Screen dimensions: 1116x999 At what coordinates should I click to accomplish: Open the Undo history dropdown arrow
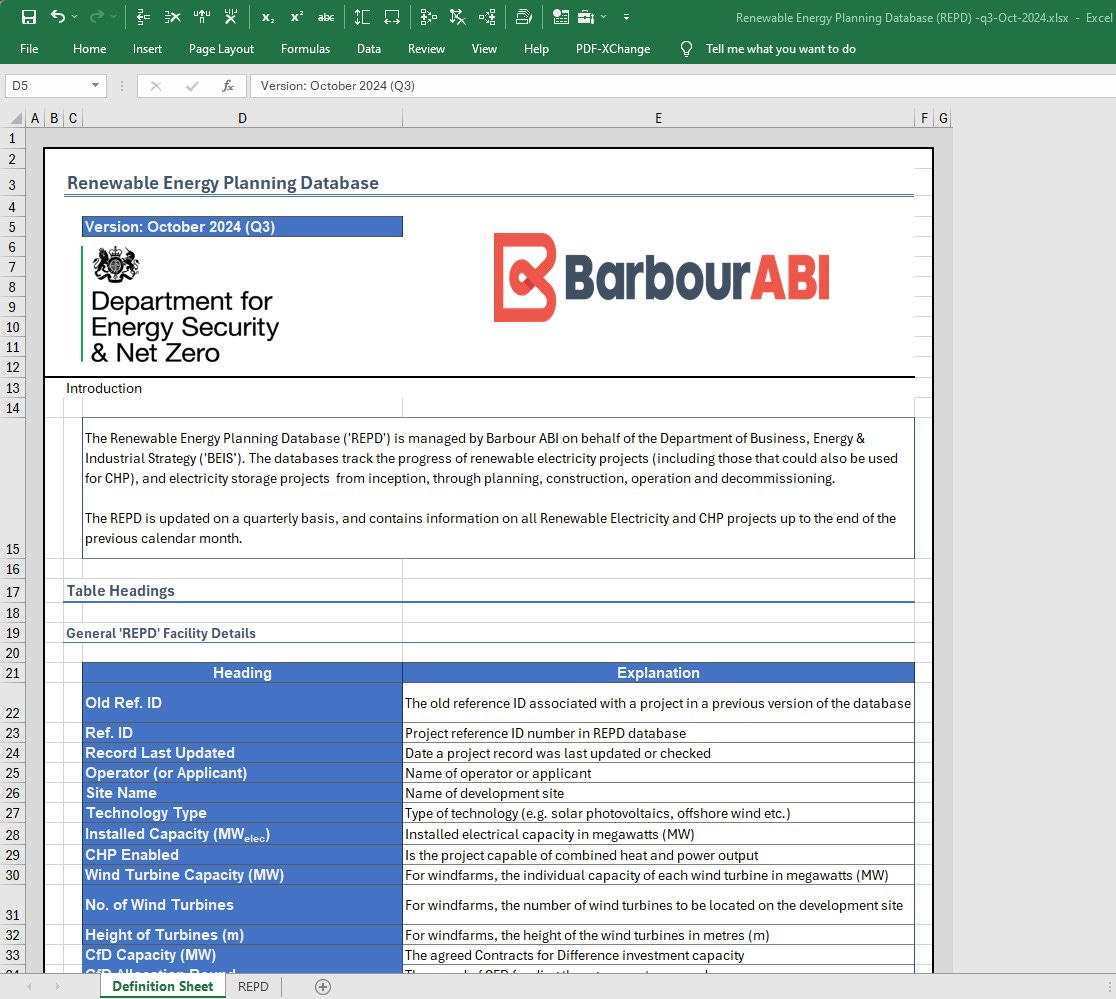(x=75, y=17)
